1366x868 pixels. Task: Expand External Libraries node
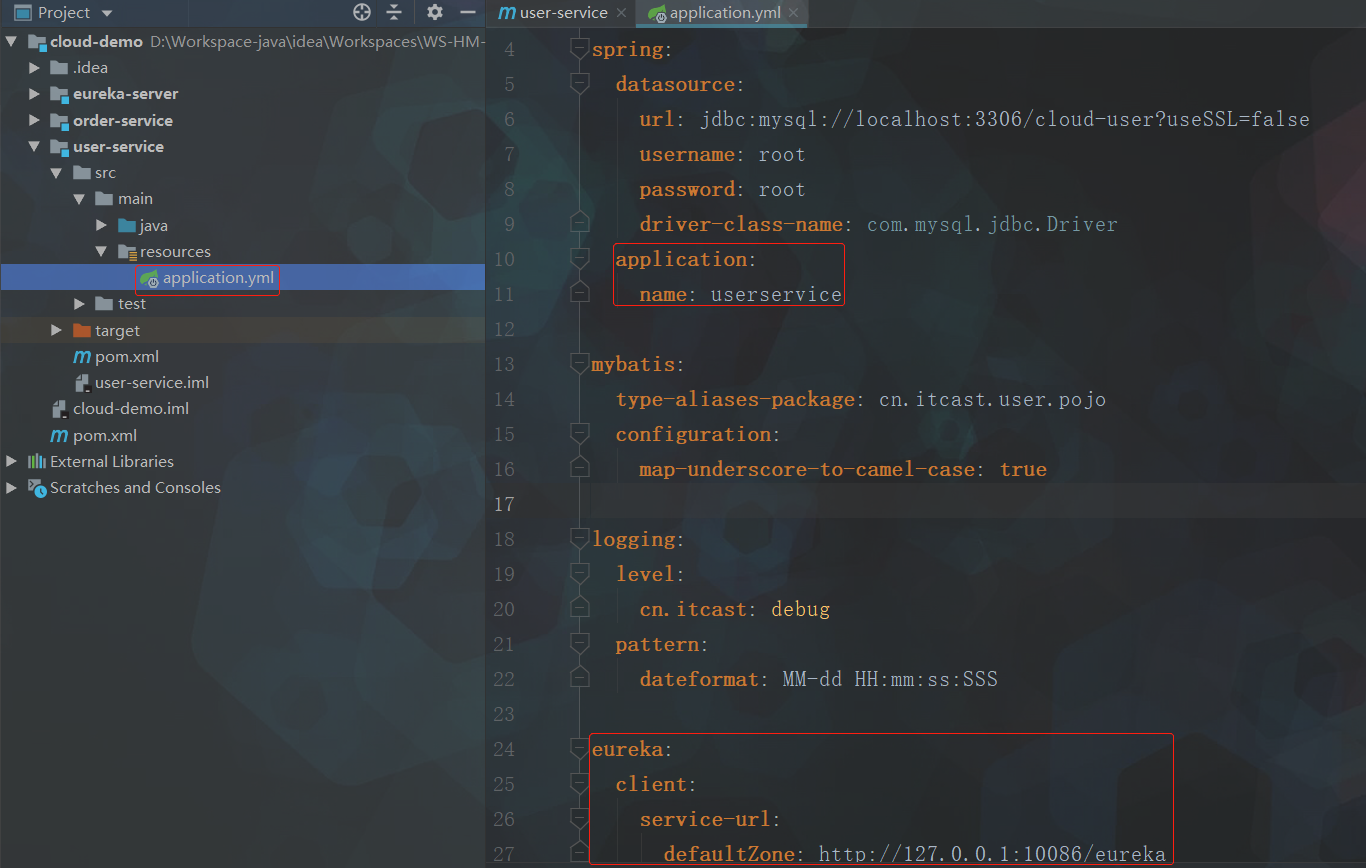pos(12,462)
